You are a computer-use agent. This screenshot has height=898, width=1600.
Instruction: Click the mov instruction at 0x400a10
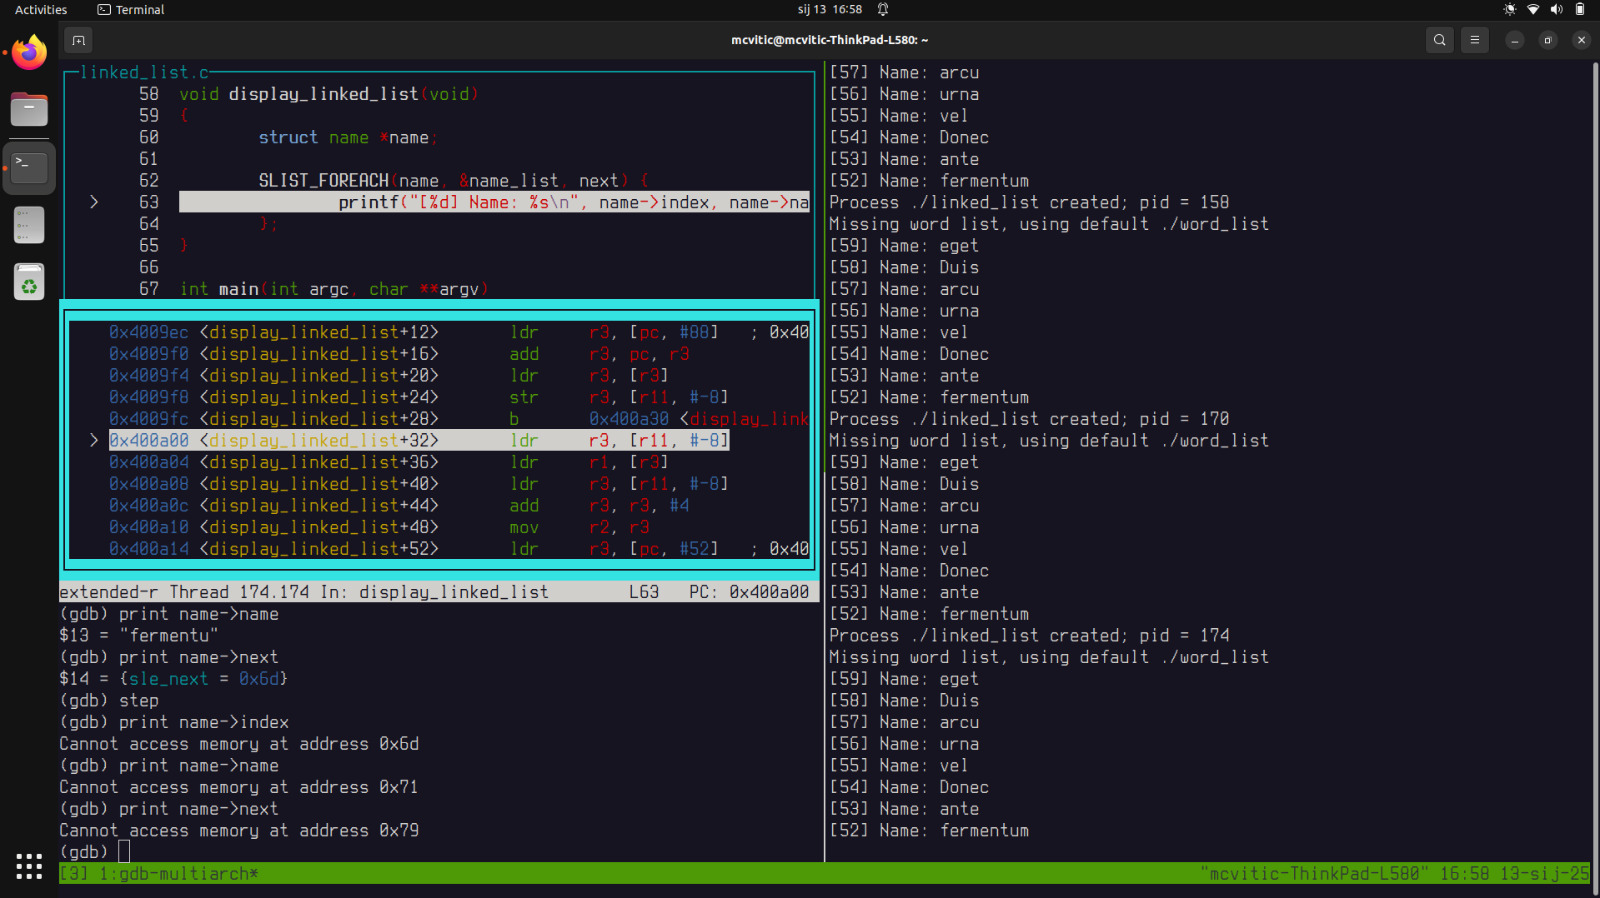coord(379,527)
